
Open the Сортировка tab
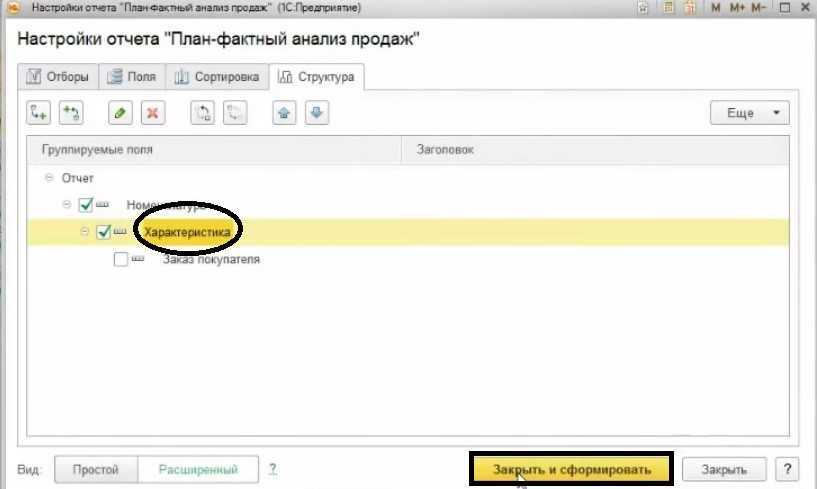coord(218,77)
